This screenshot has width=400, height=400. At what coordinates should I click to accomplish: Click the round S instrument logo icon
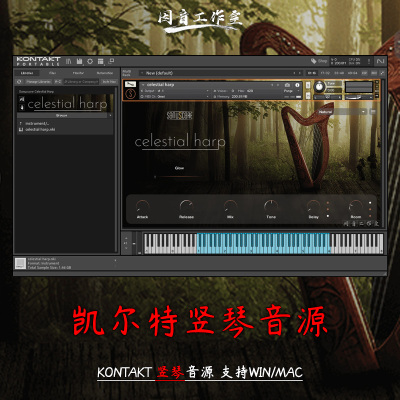point(130,94)
